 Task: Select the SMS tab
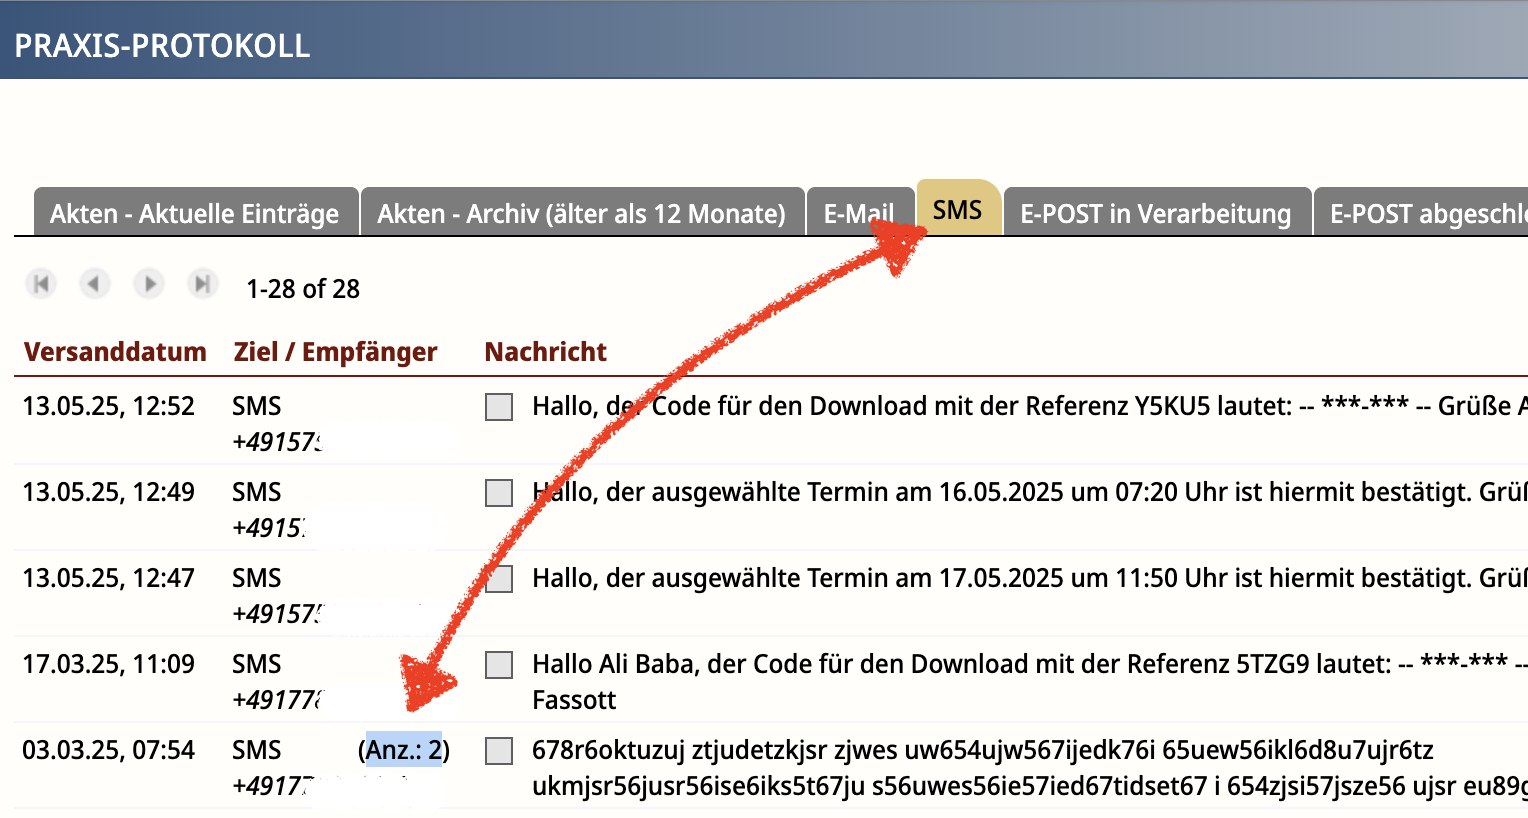pos(957,209)
